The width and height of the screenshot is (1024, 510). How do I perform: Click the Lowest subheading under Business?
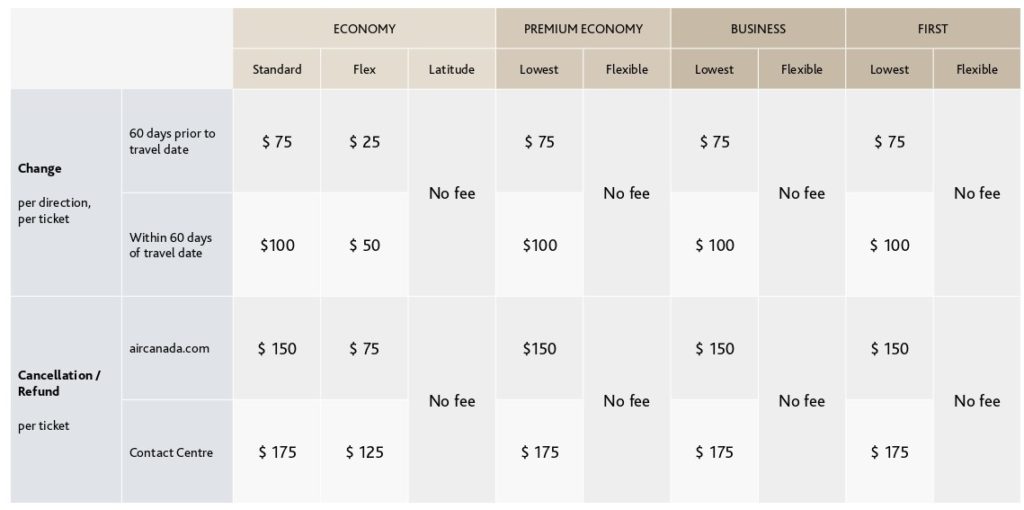pyautogui.click(x=714, y=70)
